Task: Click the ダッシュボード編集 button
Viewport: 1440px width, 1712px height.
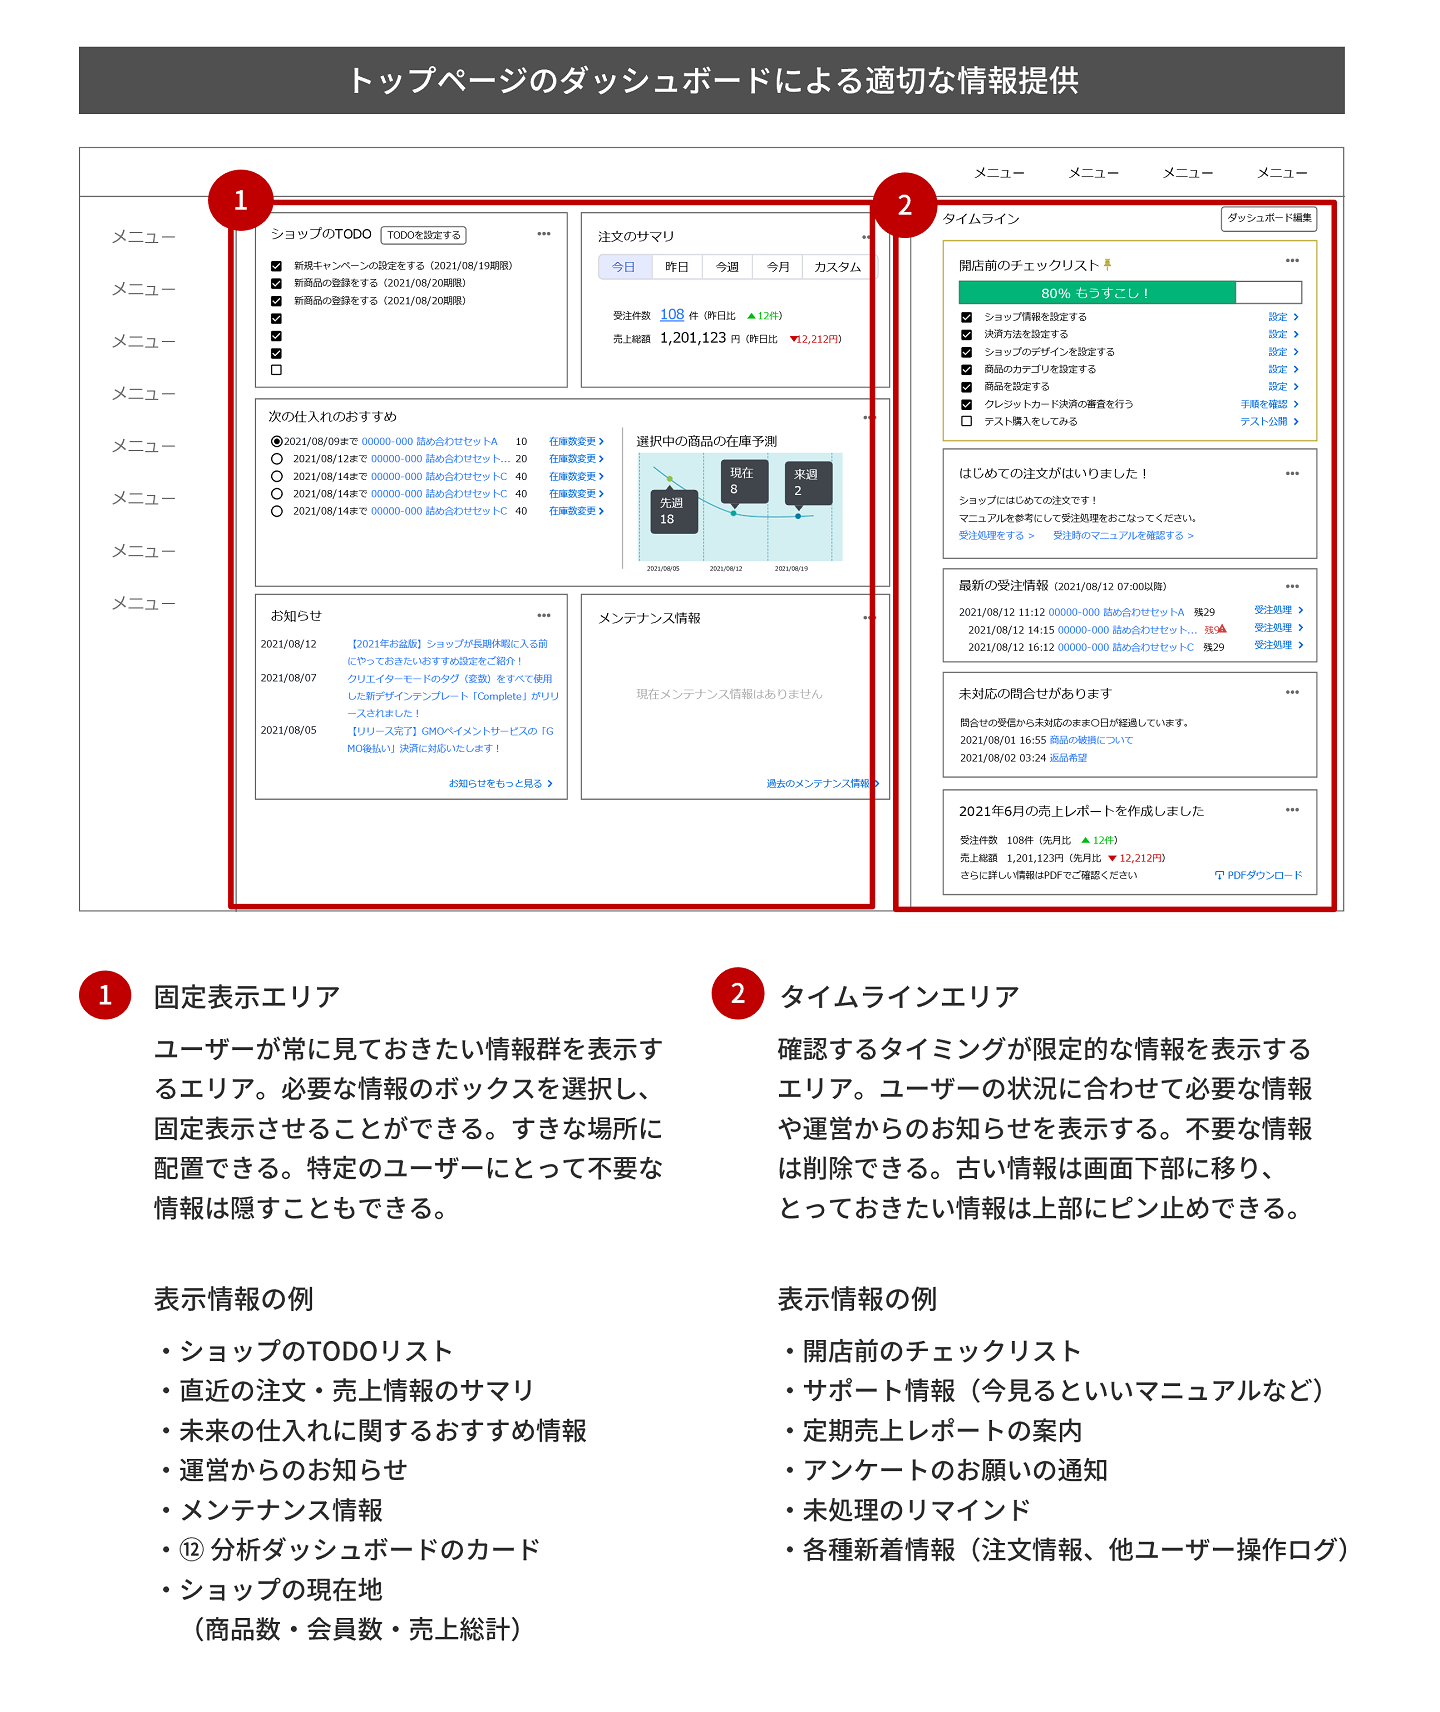Action: click(1269, 218)
